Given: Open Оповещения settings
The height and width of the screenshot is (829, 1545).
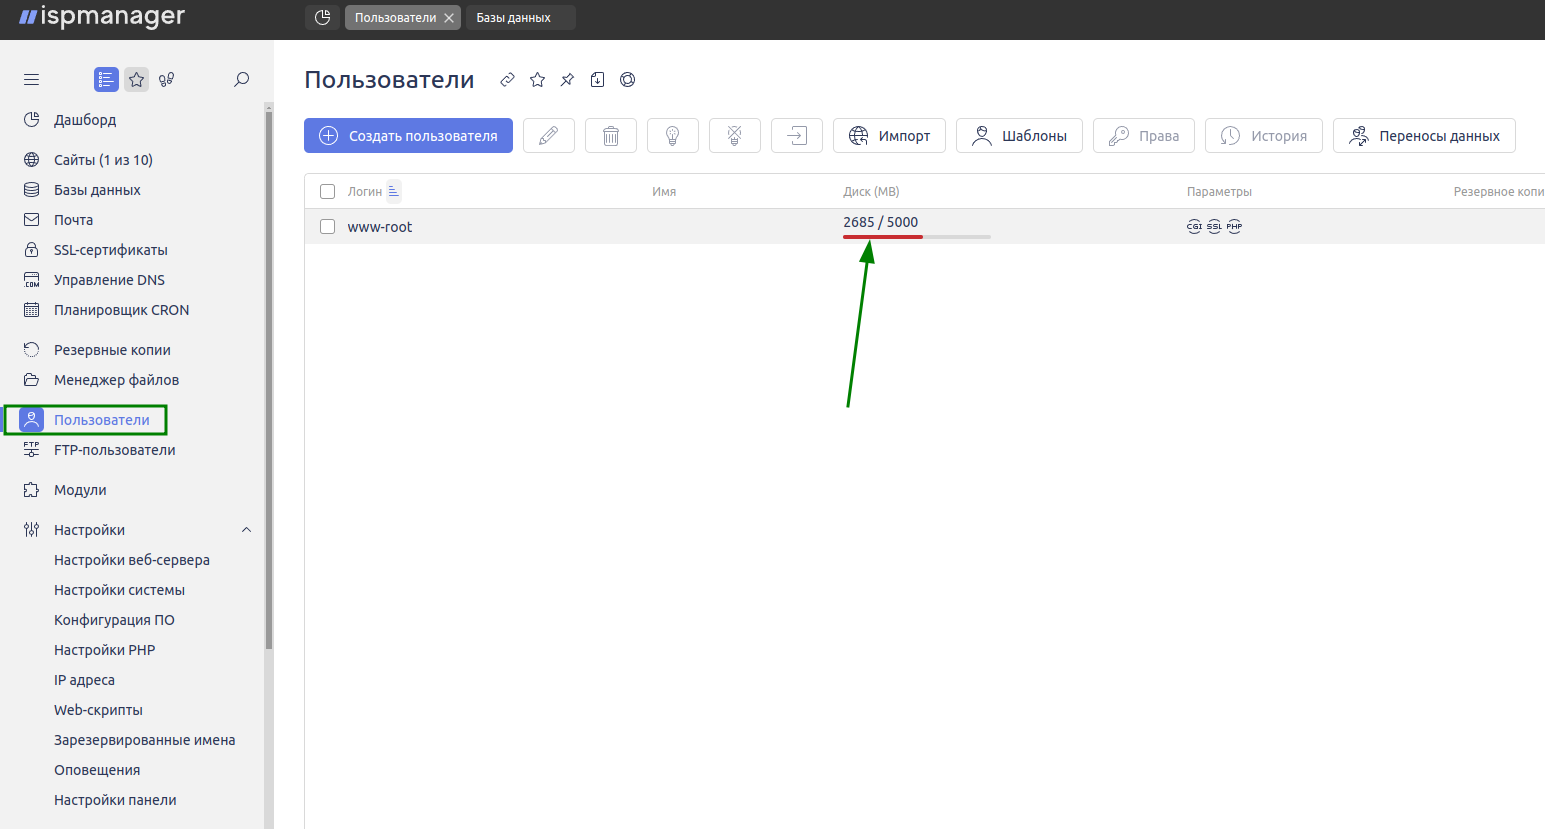Looking at the screenshot, I should coord(97,770).
